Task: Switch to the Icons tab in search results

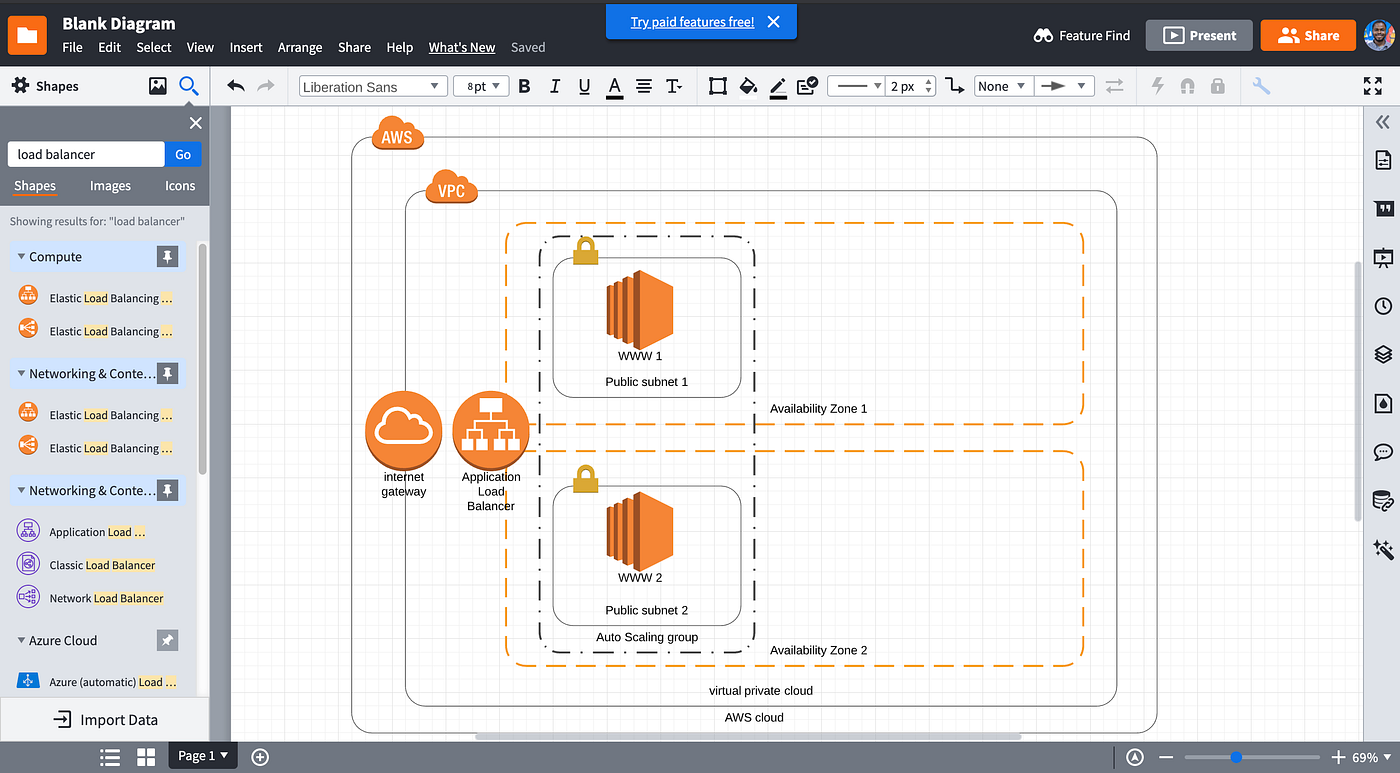Action: click(x=180, y=186)
